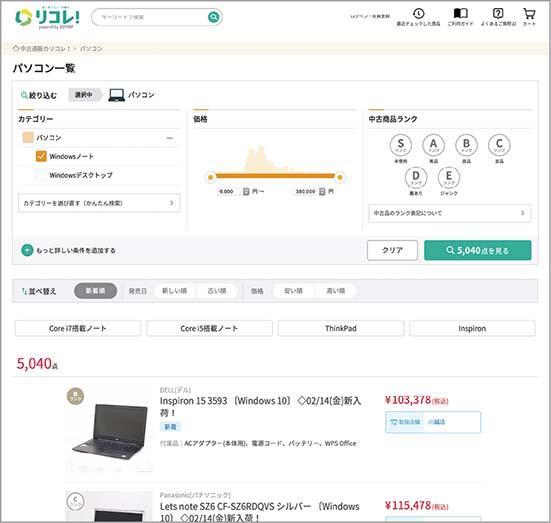
Task: Open the FAQ question mark icon
Action: [498, 14]
